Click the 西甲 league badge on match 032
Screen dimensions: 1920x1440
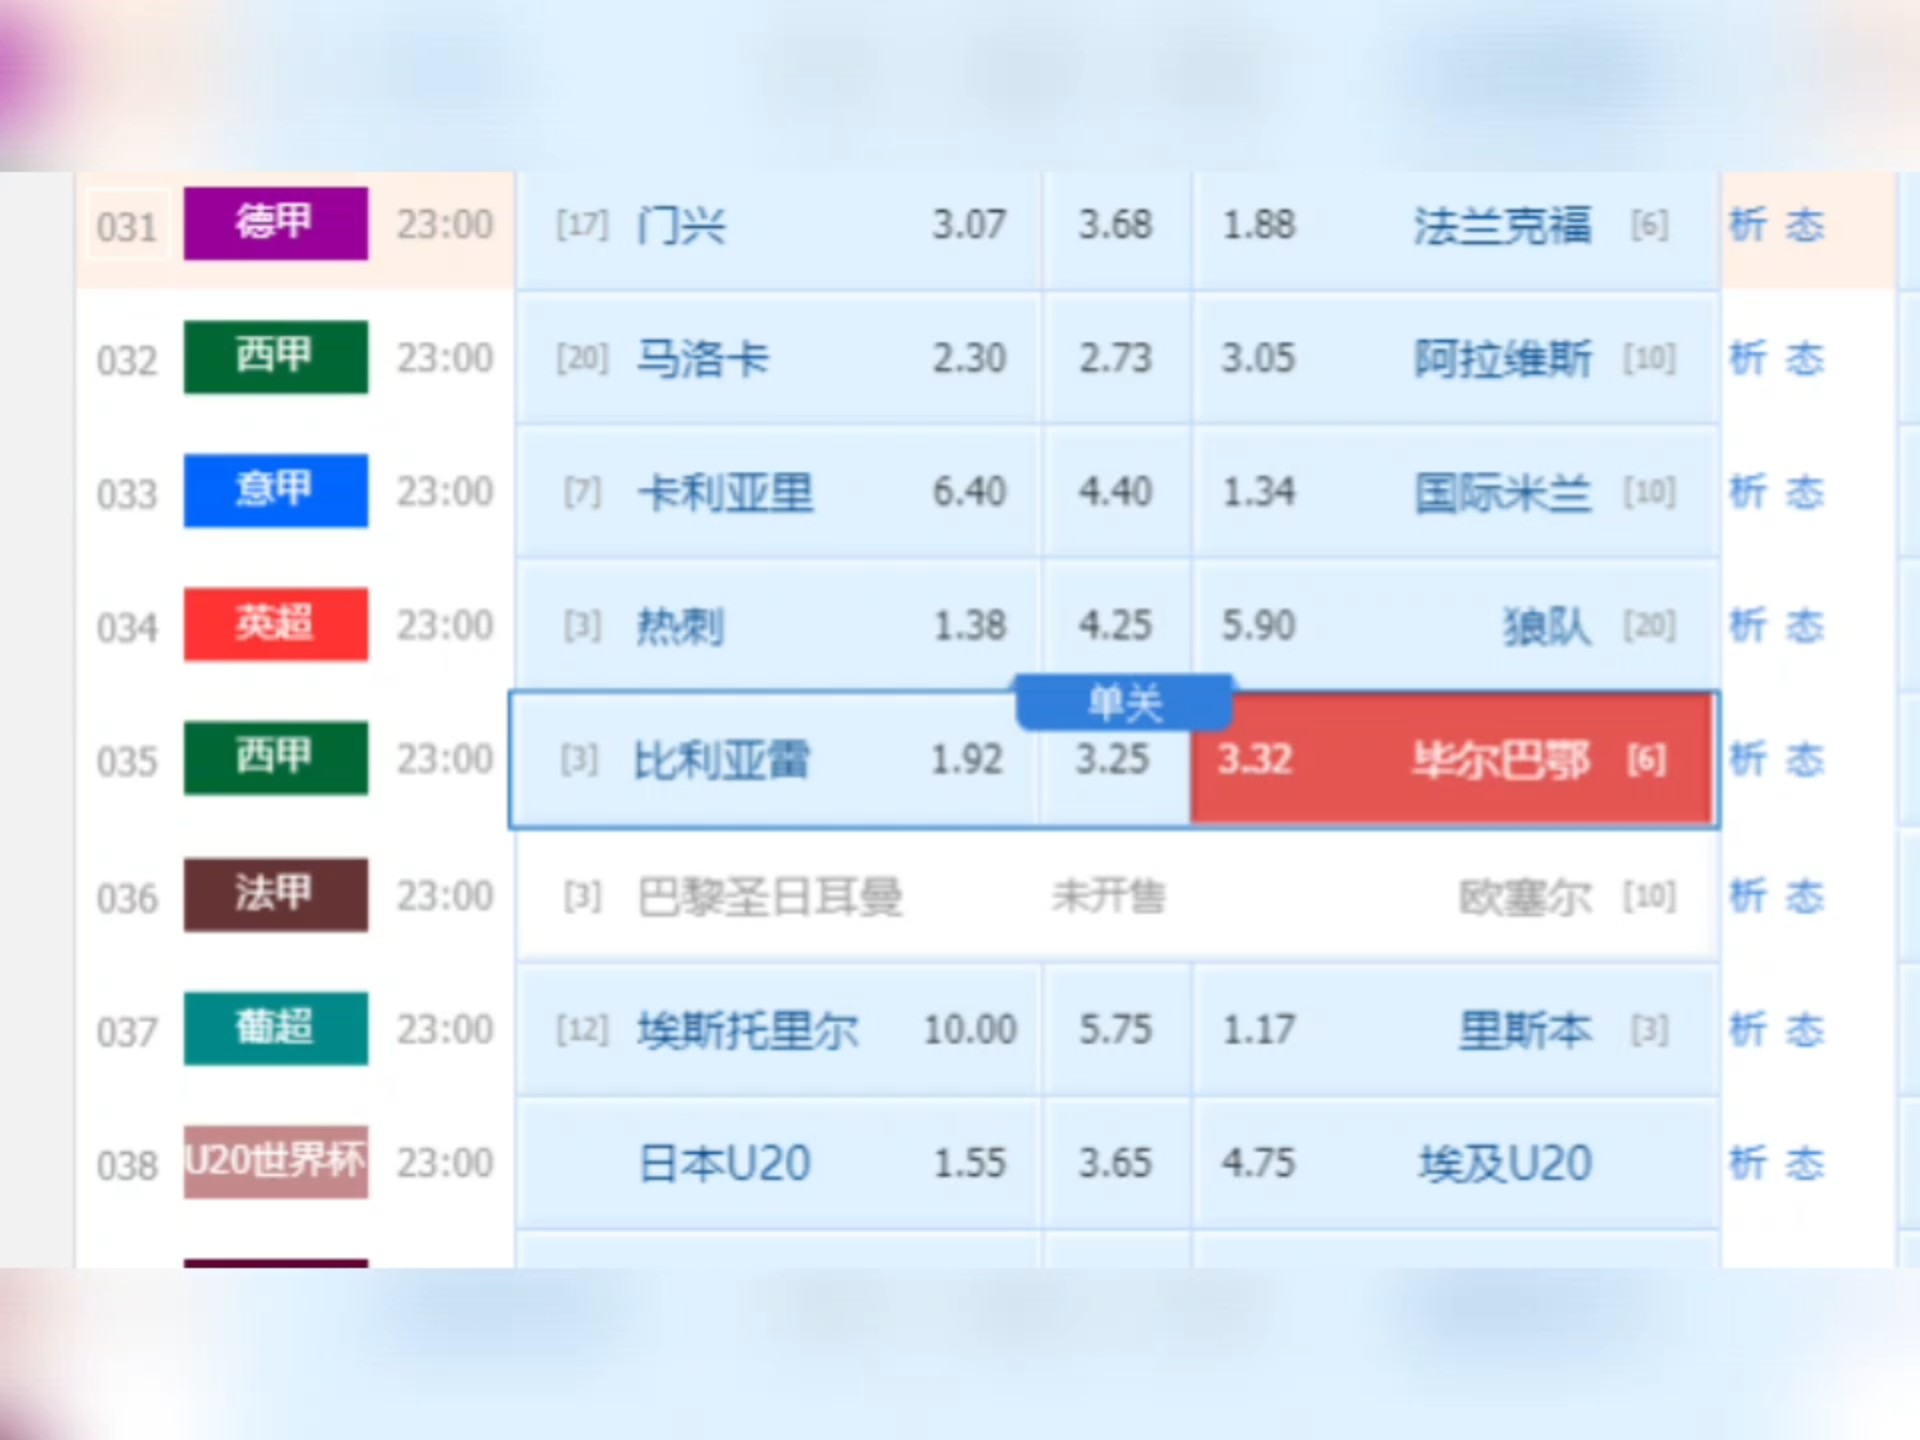click(275, 358)
